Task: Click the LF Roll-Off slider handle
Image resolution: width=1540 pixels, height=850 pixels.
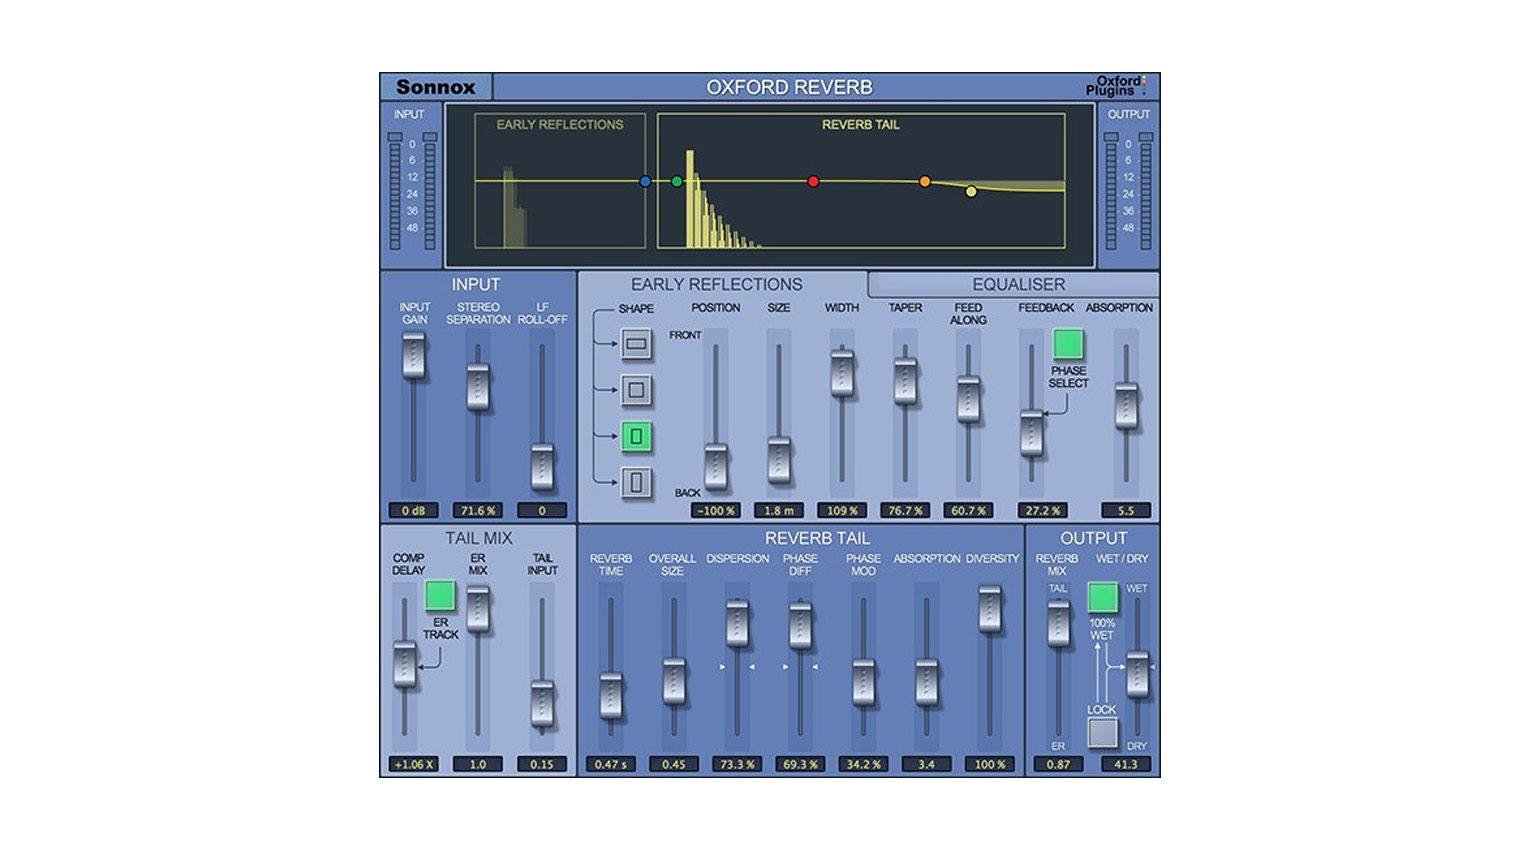Action: pos(542,467)
